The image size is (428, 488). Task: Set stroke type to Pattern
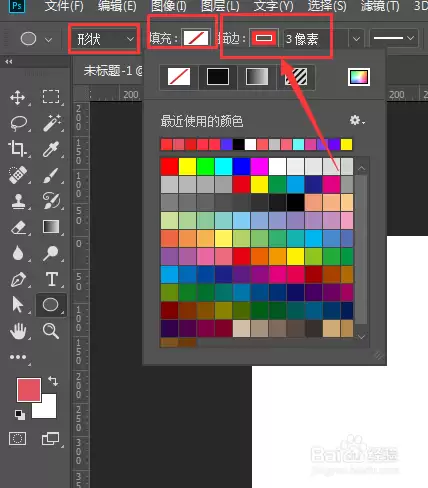[296, 77]
